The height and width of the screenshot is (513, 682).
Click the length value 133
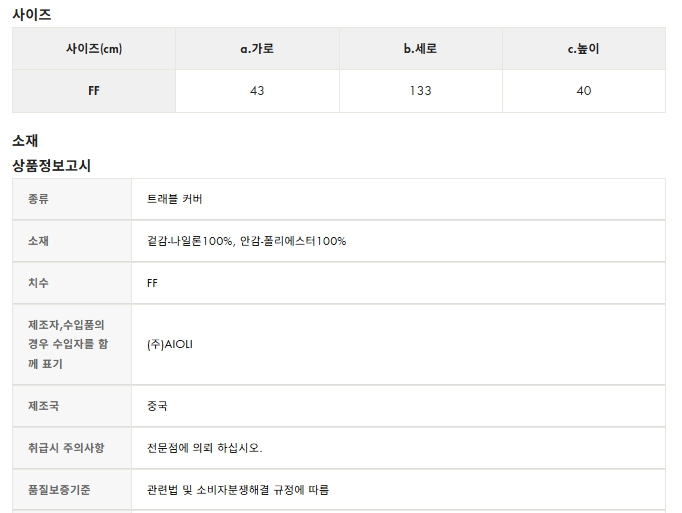[x=421, y=91]
